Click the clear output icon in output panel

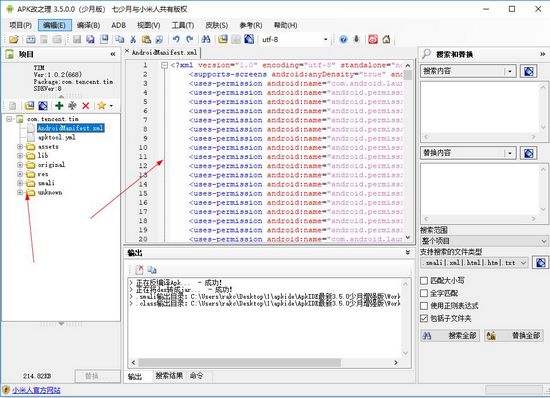139,270
